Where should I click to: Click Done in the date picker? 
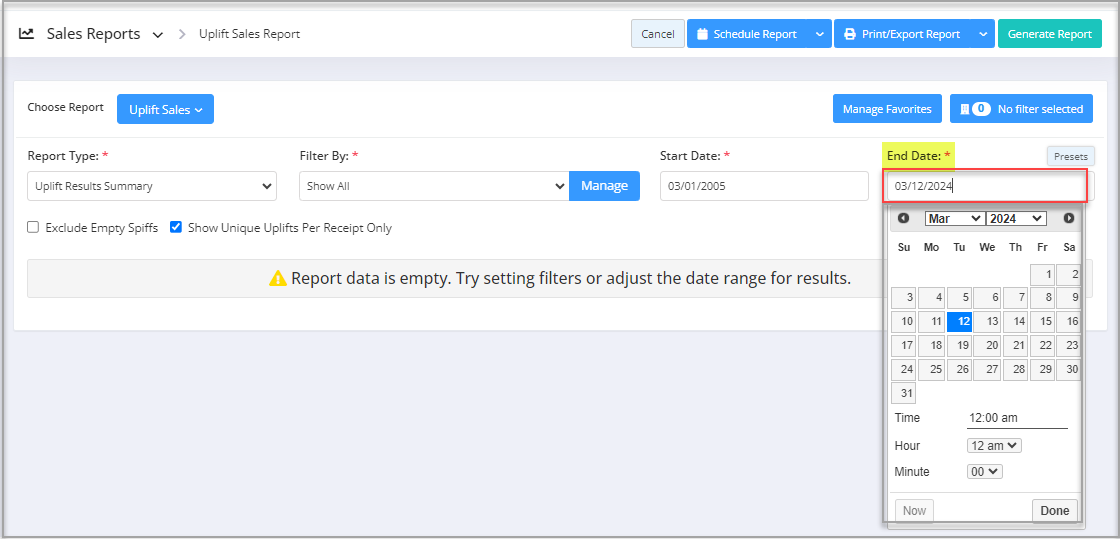[x=1054, y=510]
